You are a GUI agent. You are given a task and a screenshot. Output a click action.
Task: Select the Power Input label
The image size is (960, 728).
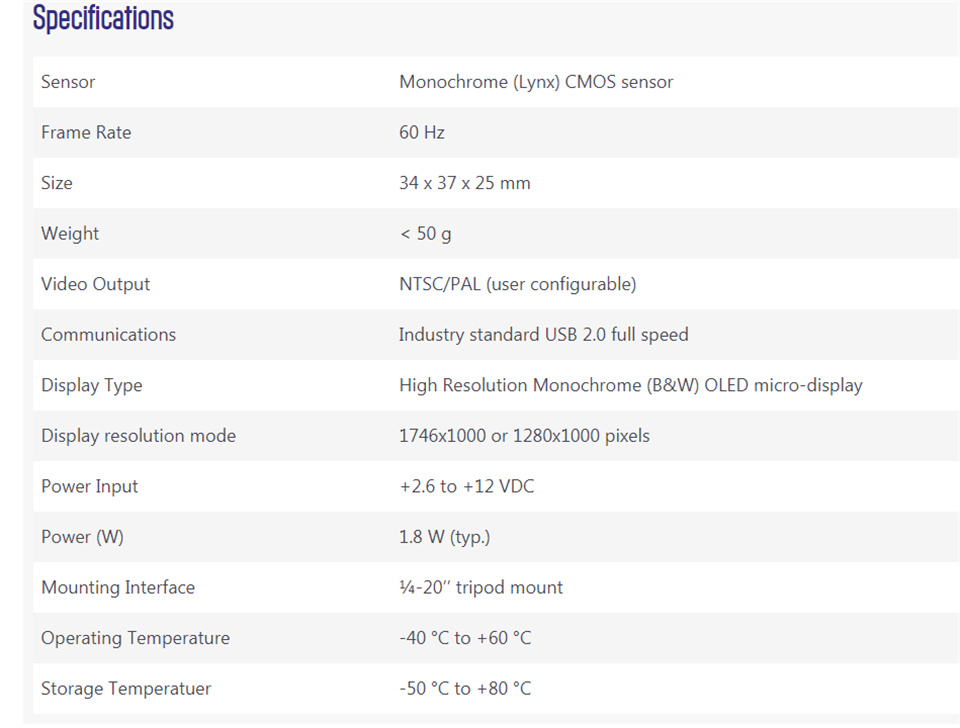89,486
